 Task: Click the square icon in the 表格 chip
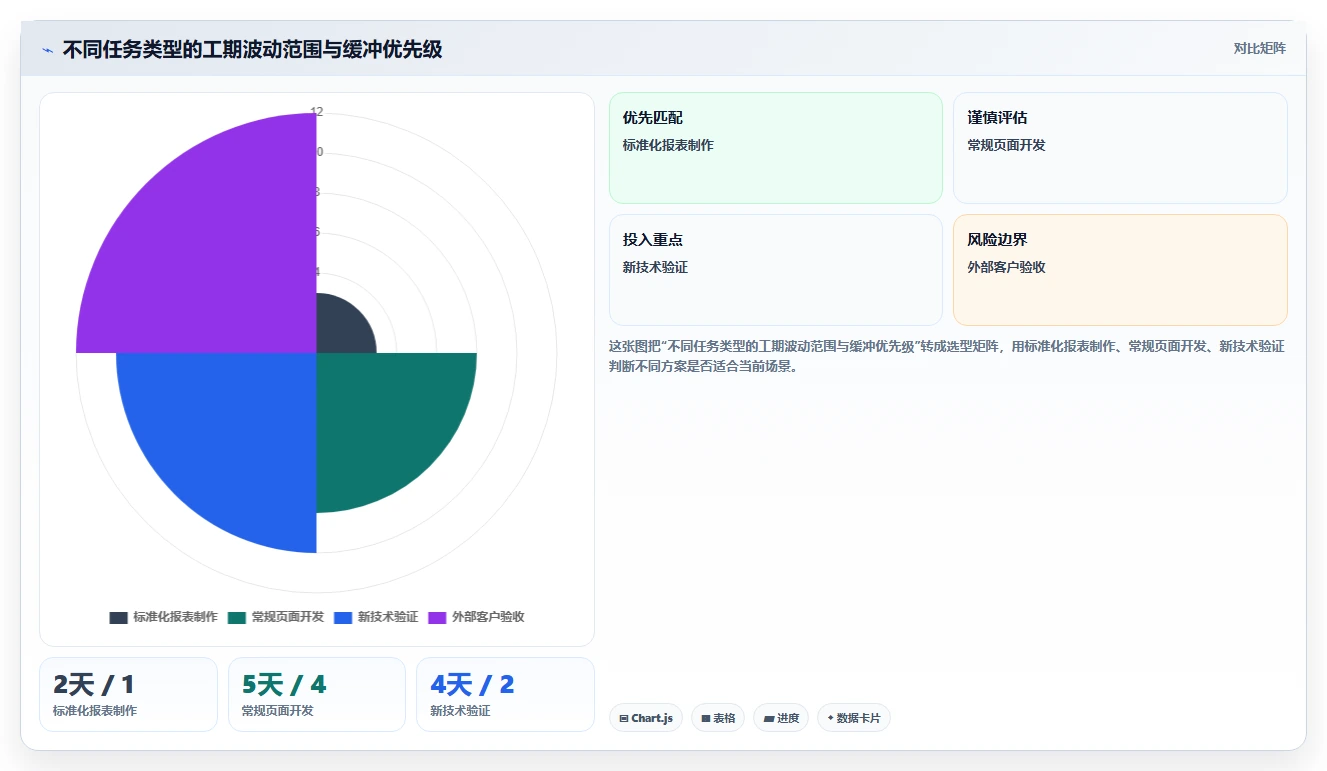[x=706, y=718]
